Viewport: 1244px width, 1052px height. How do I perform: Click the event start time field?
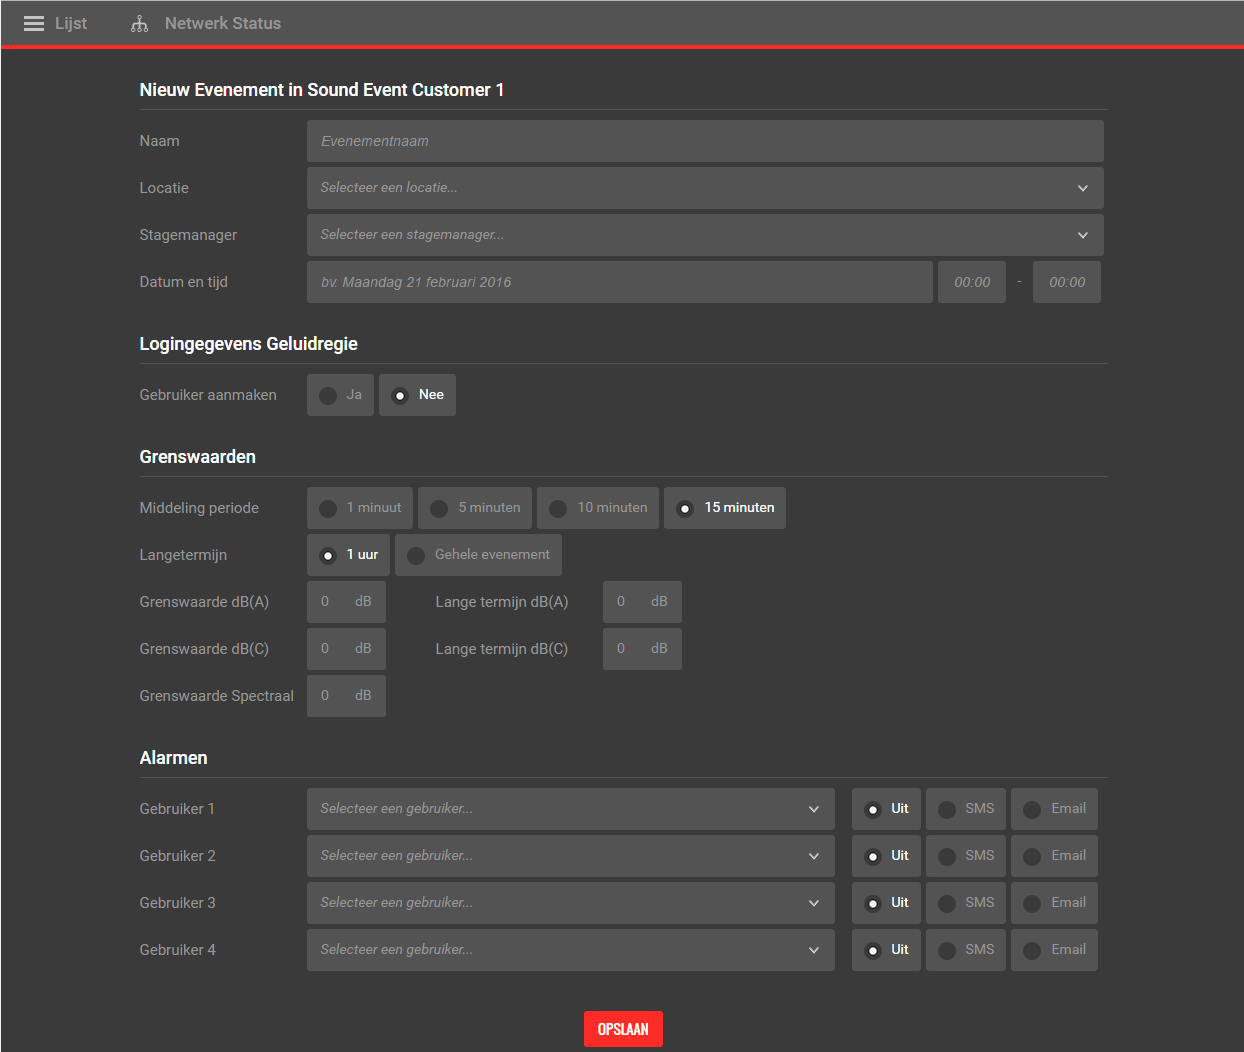pyautogui.click(x=971, y=282)
